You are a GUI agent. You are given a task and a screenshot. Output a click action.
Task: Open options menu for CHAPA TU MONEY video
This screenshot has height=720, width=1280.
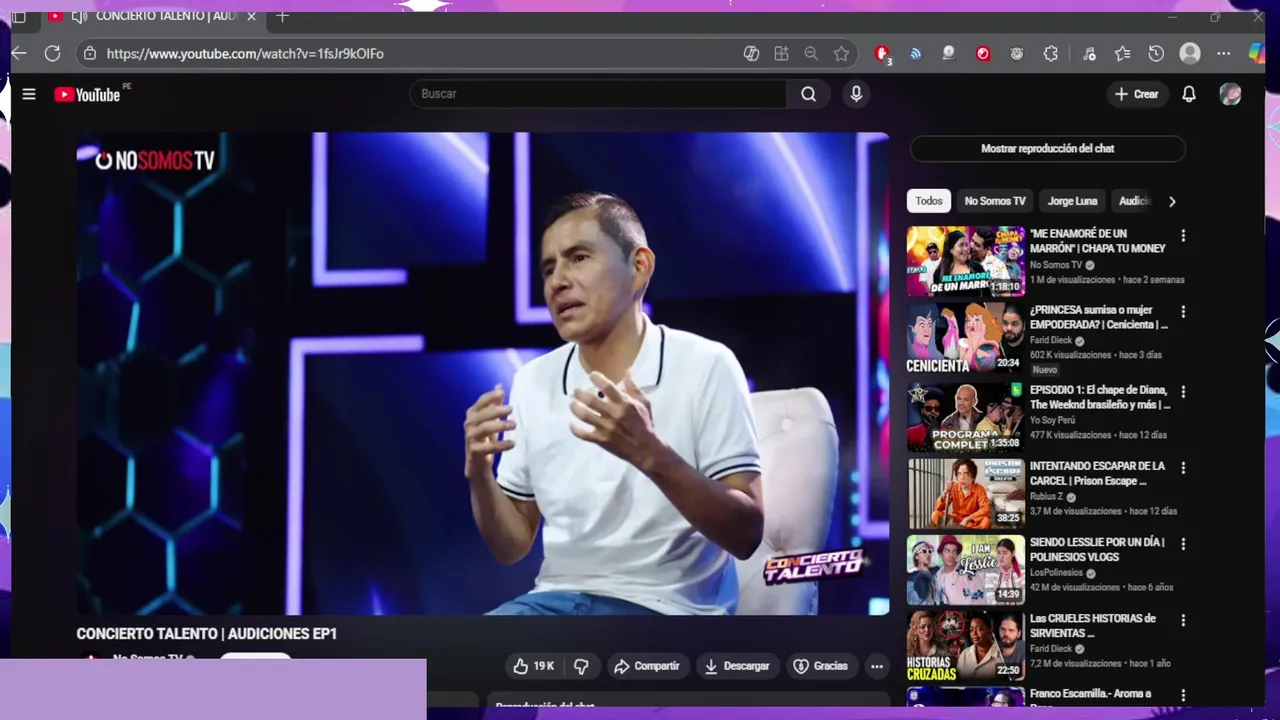click(x=1183, y=236)
